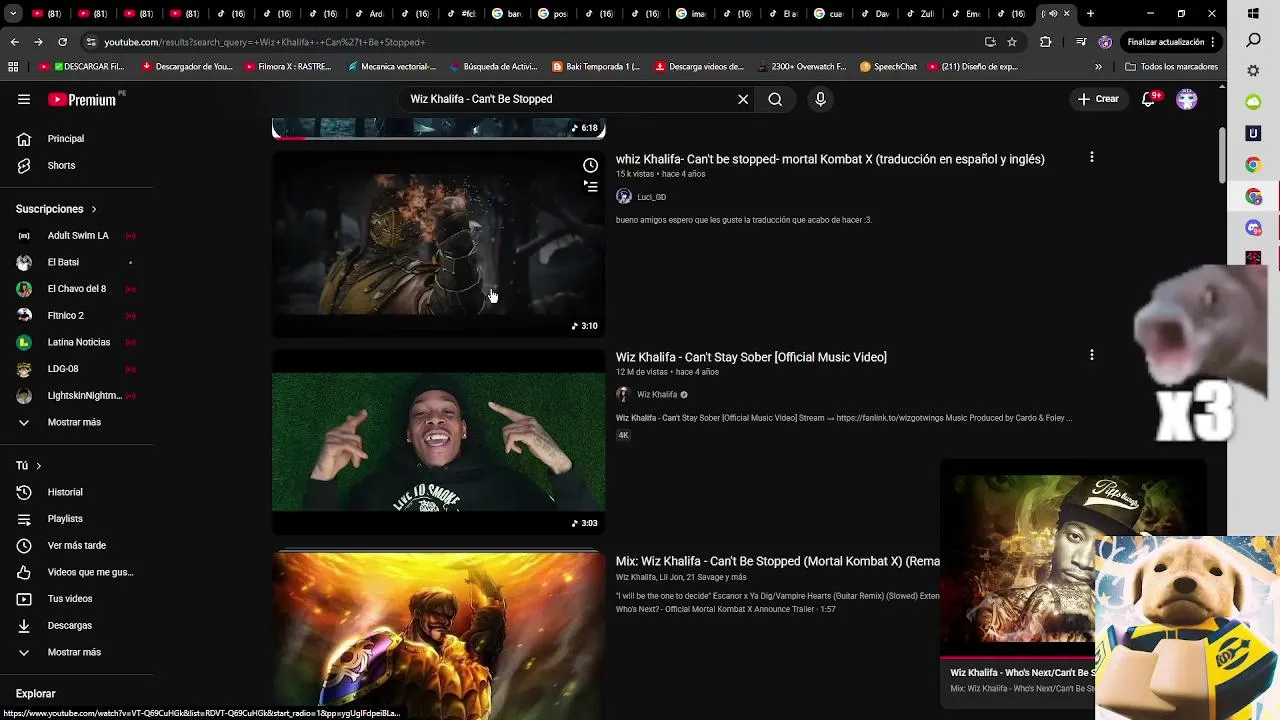
Task: Open the tab search dropdown arrow
Action: (13, 14)
